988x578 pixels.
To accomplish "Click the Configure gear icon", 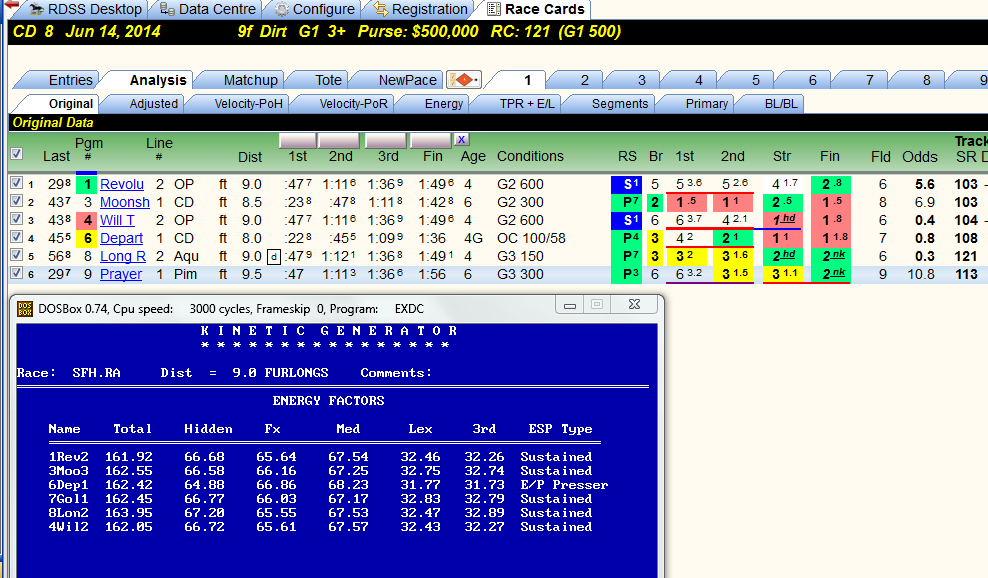I will (x=282, y=9).
